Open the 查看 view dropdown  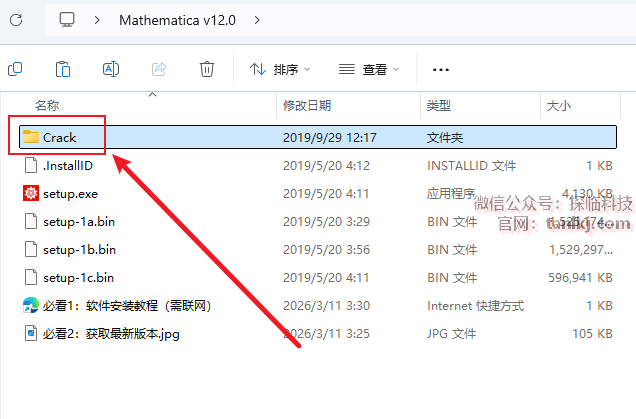369,69
